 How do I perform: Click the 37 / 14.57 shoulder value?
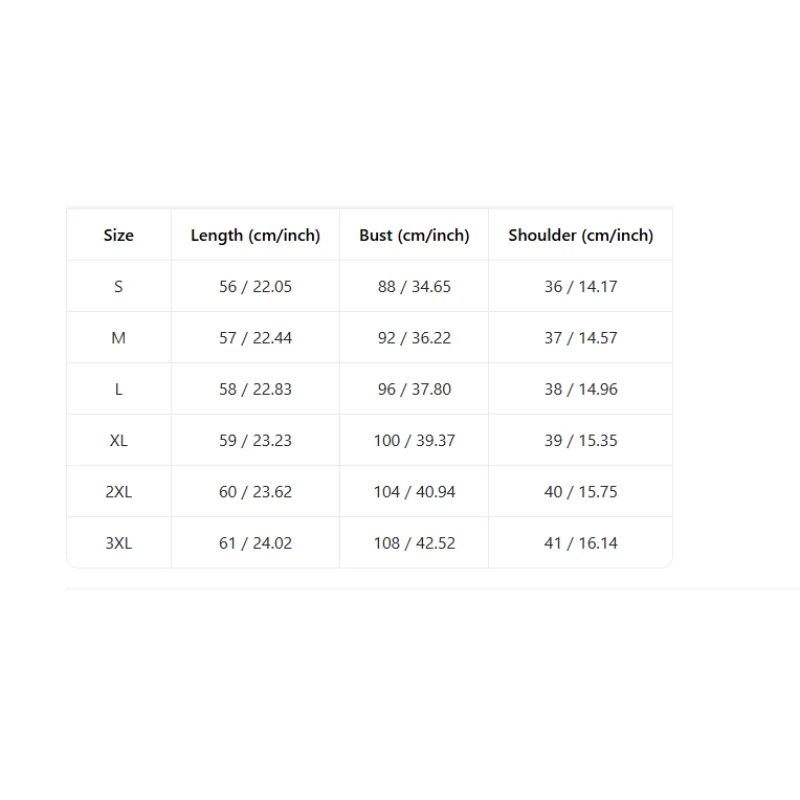pyautogui.click(x=581, y=338)
